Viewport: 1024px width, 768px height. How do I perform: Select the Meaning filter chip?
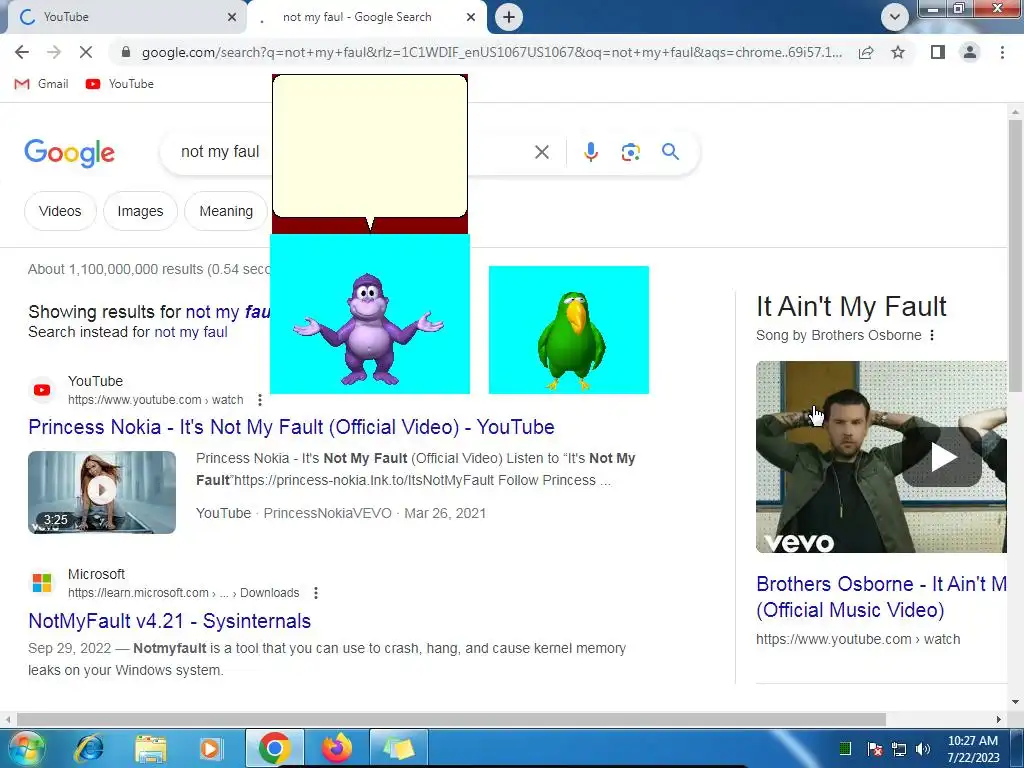pyautogui.click(x=226, y=211)
